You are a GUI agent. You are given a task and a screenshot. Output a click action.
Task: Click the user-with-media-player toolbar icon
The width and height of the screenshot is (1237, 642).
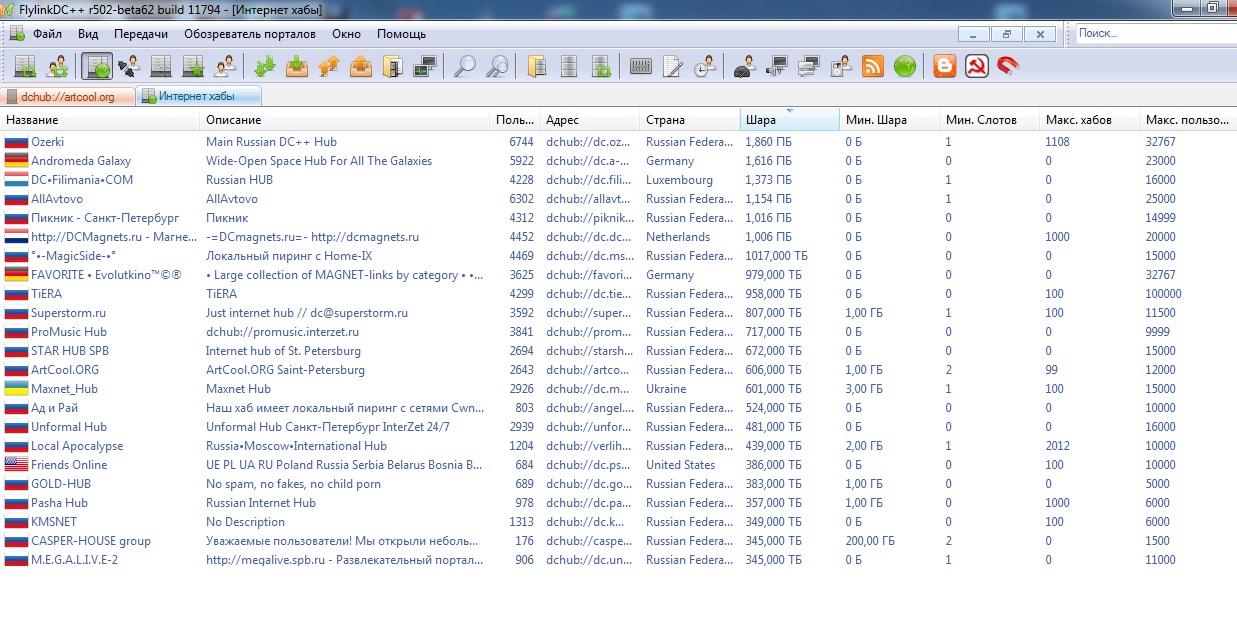pos(841,67)
